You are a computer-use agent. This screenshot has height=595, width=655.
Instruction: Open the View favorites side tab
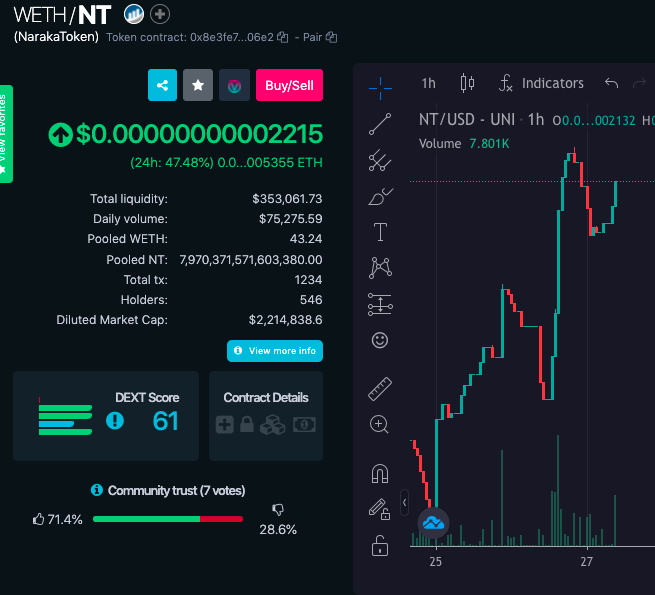[x=6, y=134]
